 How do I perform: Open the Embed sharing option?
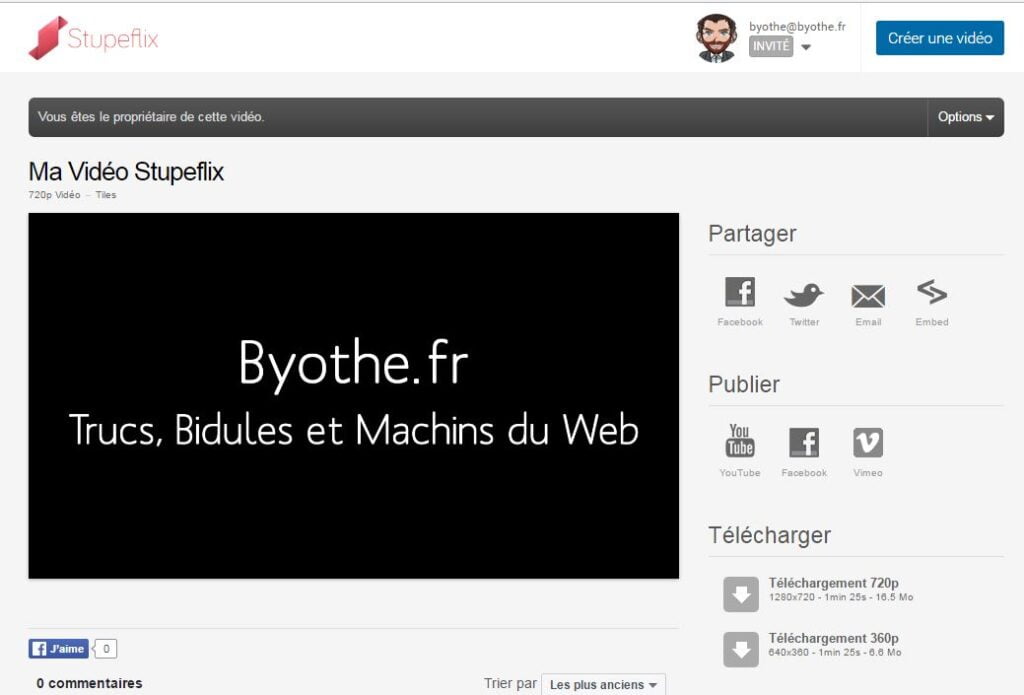click(x=931, y=292)
